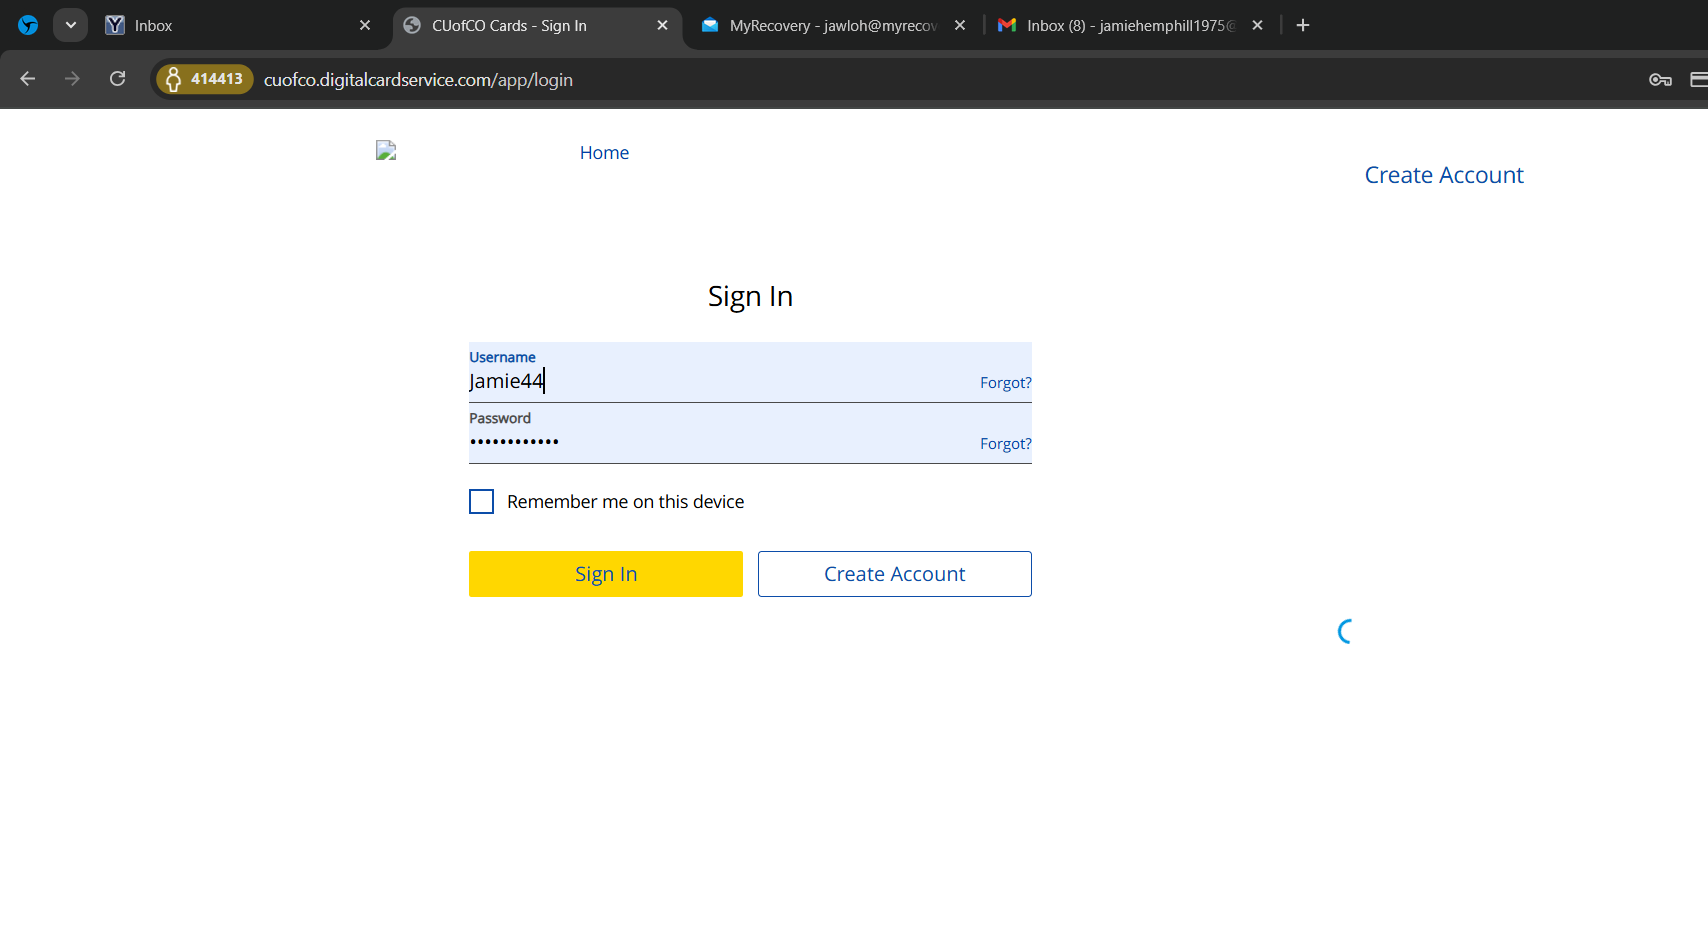
Task: Open the Home link in header
Action: [604, 153]
